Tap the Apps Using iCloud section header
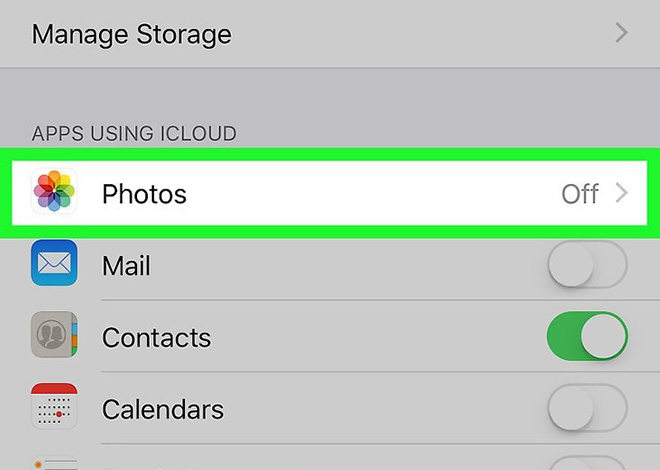Screen dimensions: 660x470 coord(134,134)
